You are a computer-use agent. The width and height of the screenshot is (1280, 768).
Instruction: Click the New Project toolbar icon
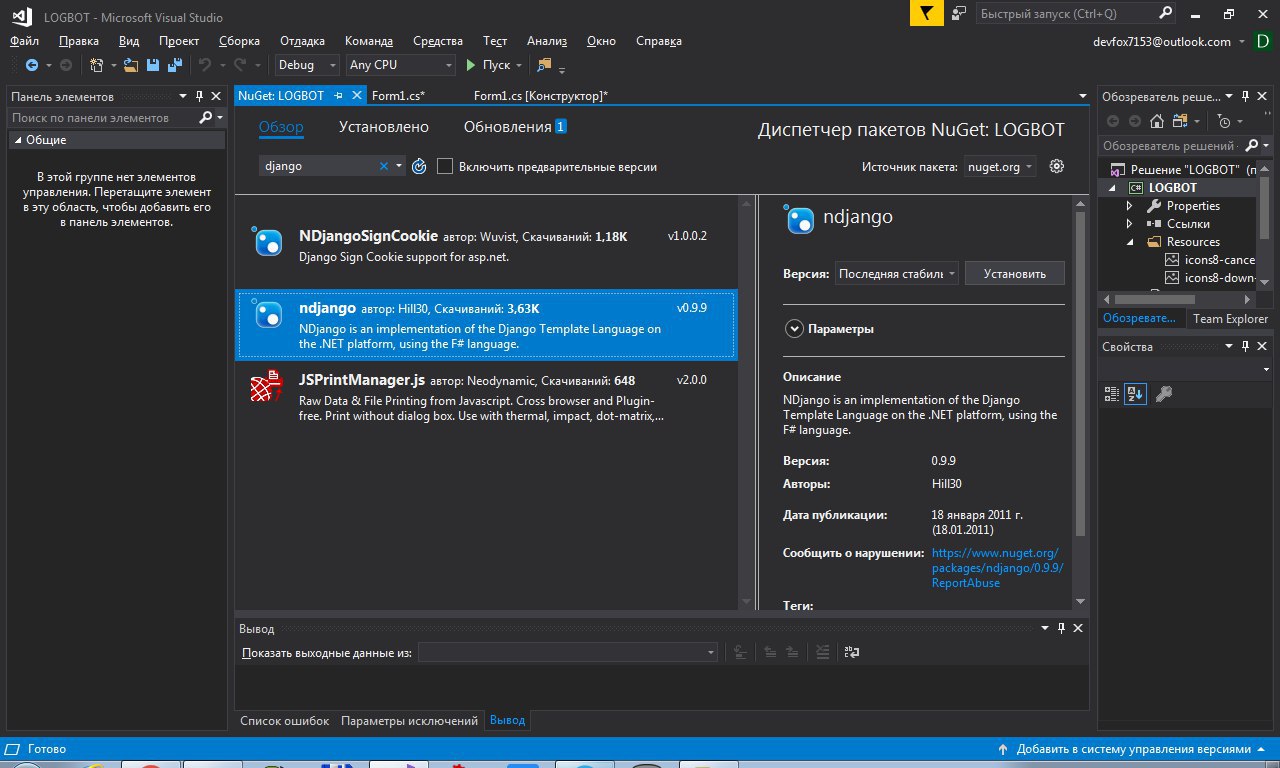[x=96, y=65]
